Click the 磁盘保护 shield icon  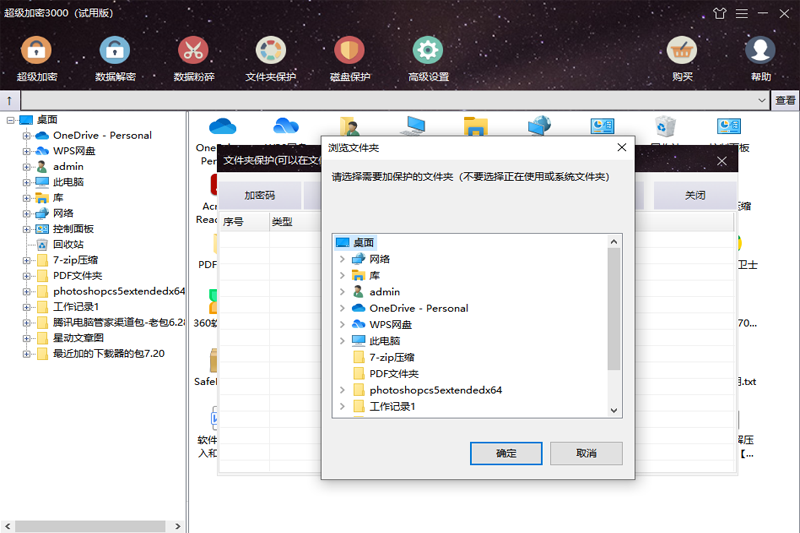click(349, 51)
